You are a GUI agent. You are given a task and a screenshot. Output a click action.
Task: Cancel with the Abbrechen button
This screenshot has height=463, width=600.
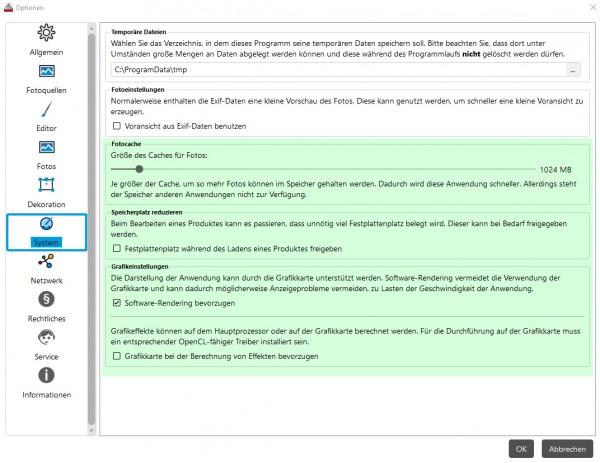pos(567,449)
